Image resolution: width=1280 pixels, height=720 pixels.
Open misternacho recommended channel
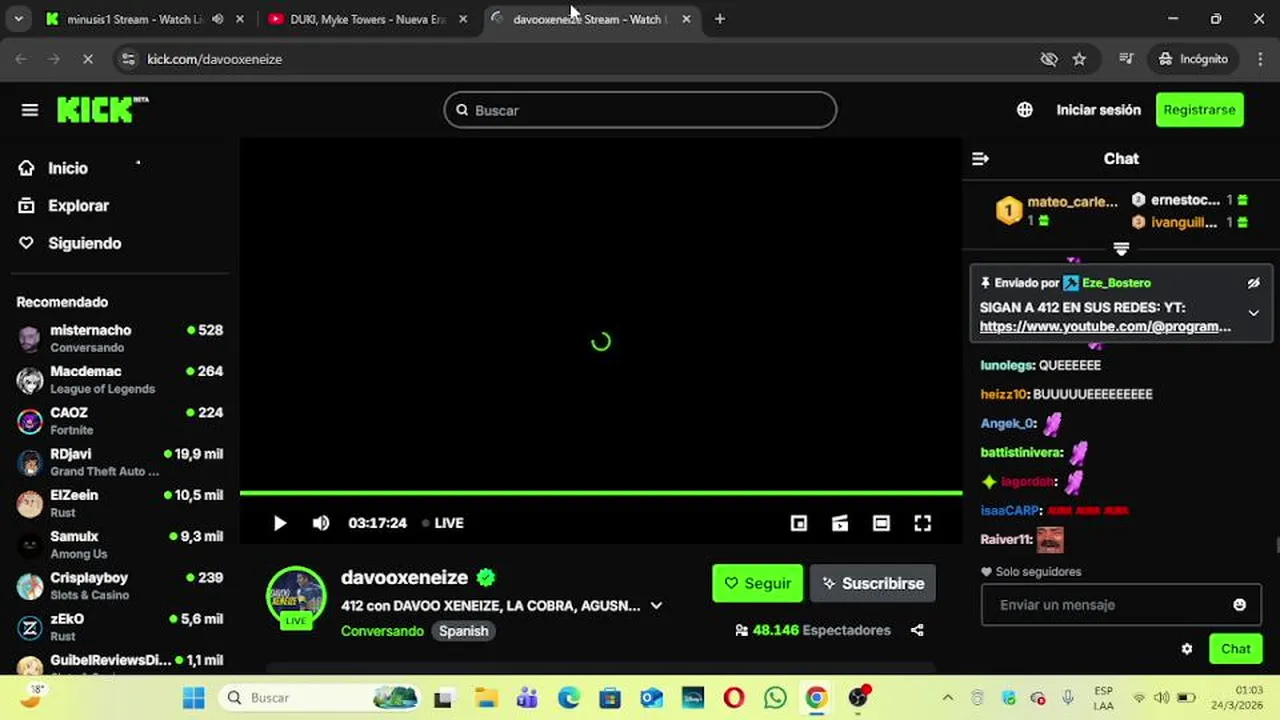120,338
